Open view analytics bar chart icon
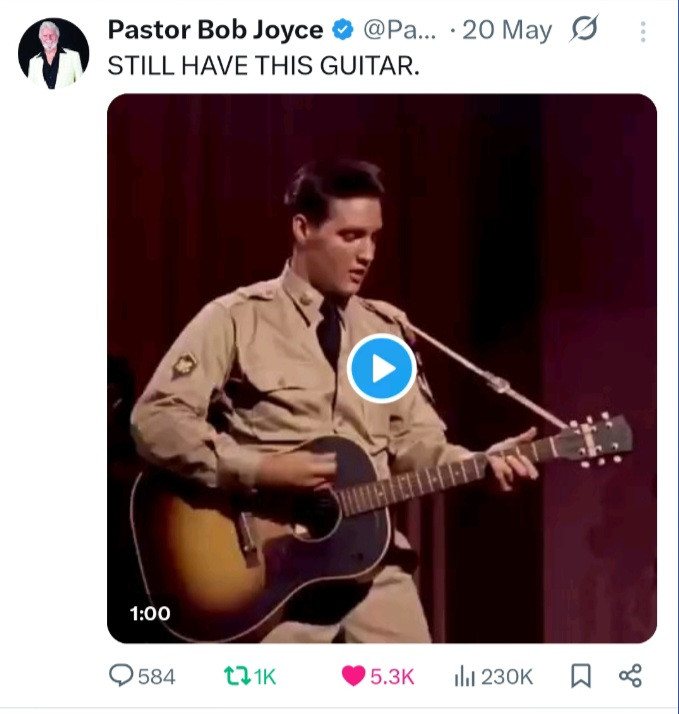This screenshot has width=679, height=714. coord(464,676)
